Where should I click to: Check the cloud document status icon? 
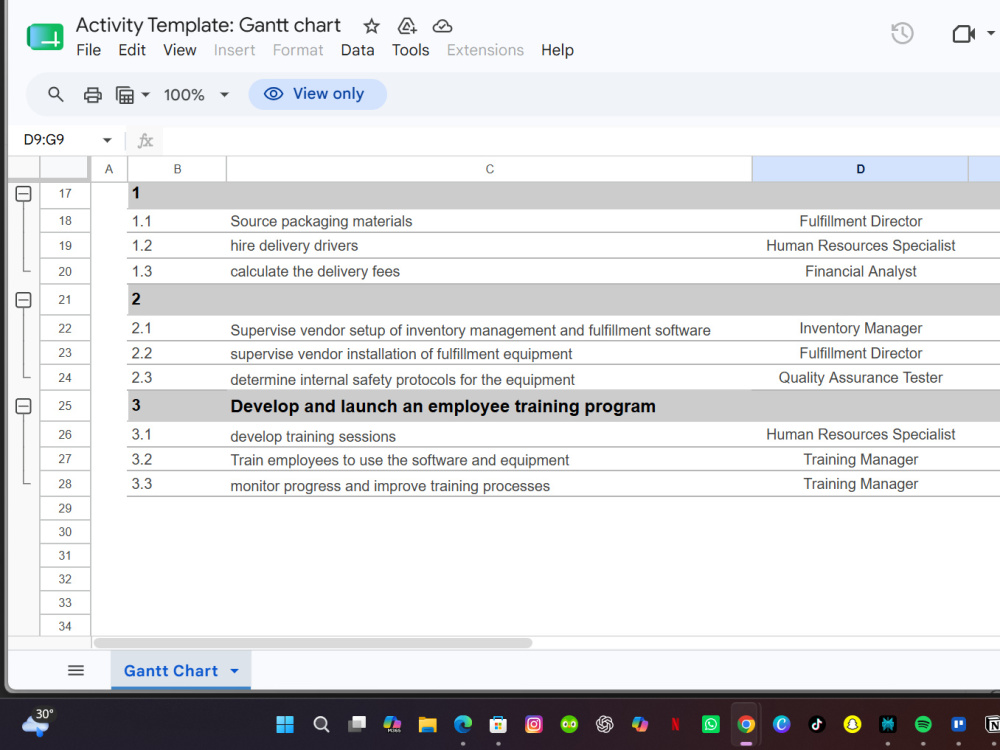[442, 26]
